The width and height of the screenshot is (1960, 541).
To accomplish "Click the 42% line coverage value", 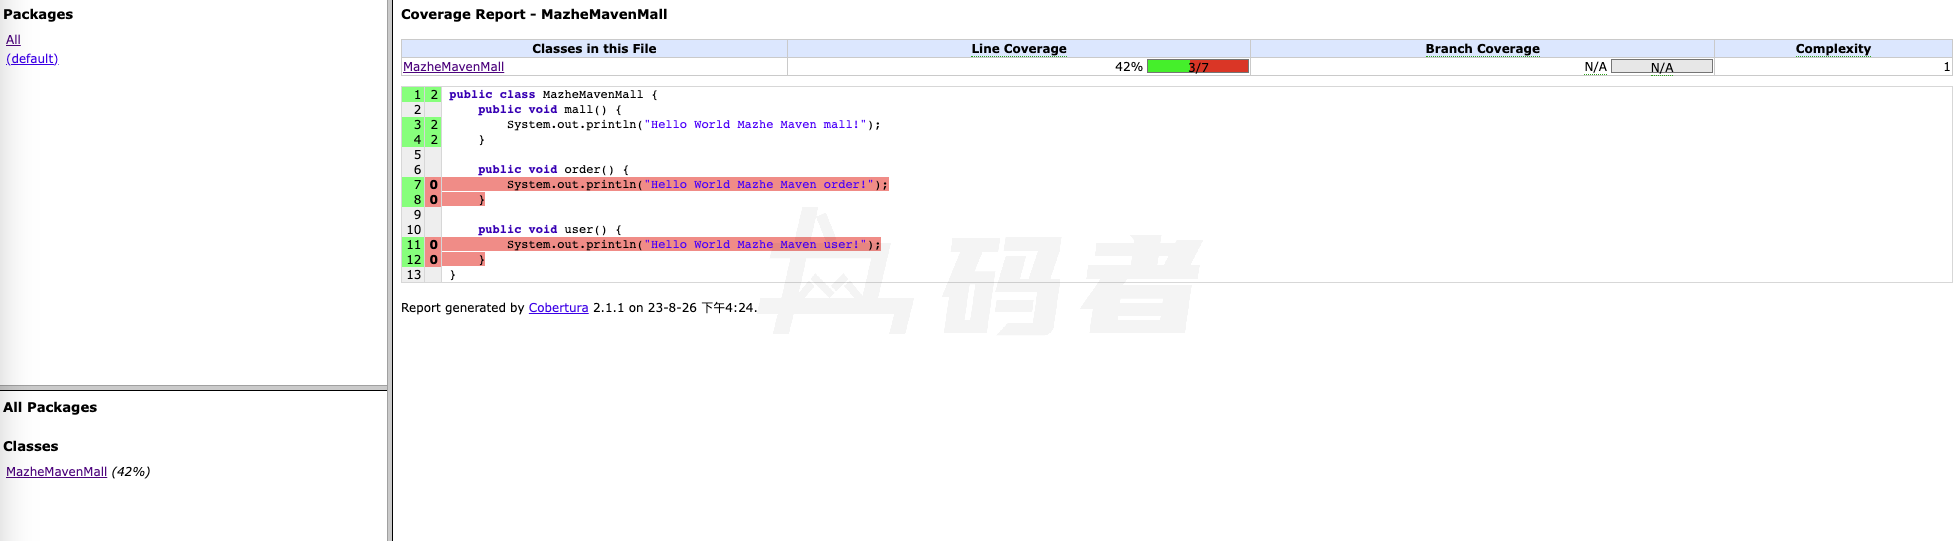I will pyautogui.click(x=1128, y=67).
